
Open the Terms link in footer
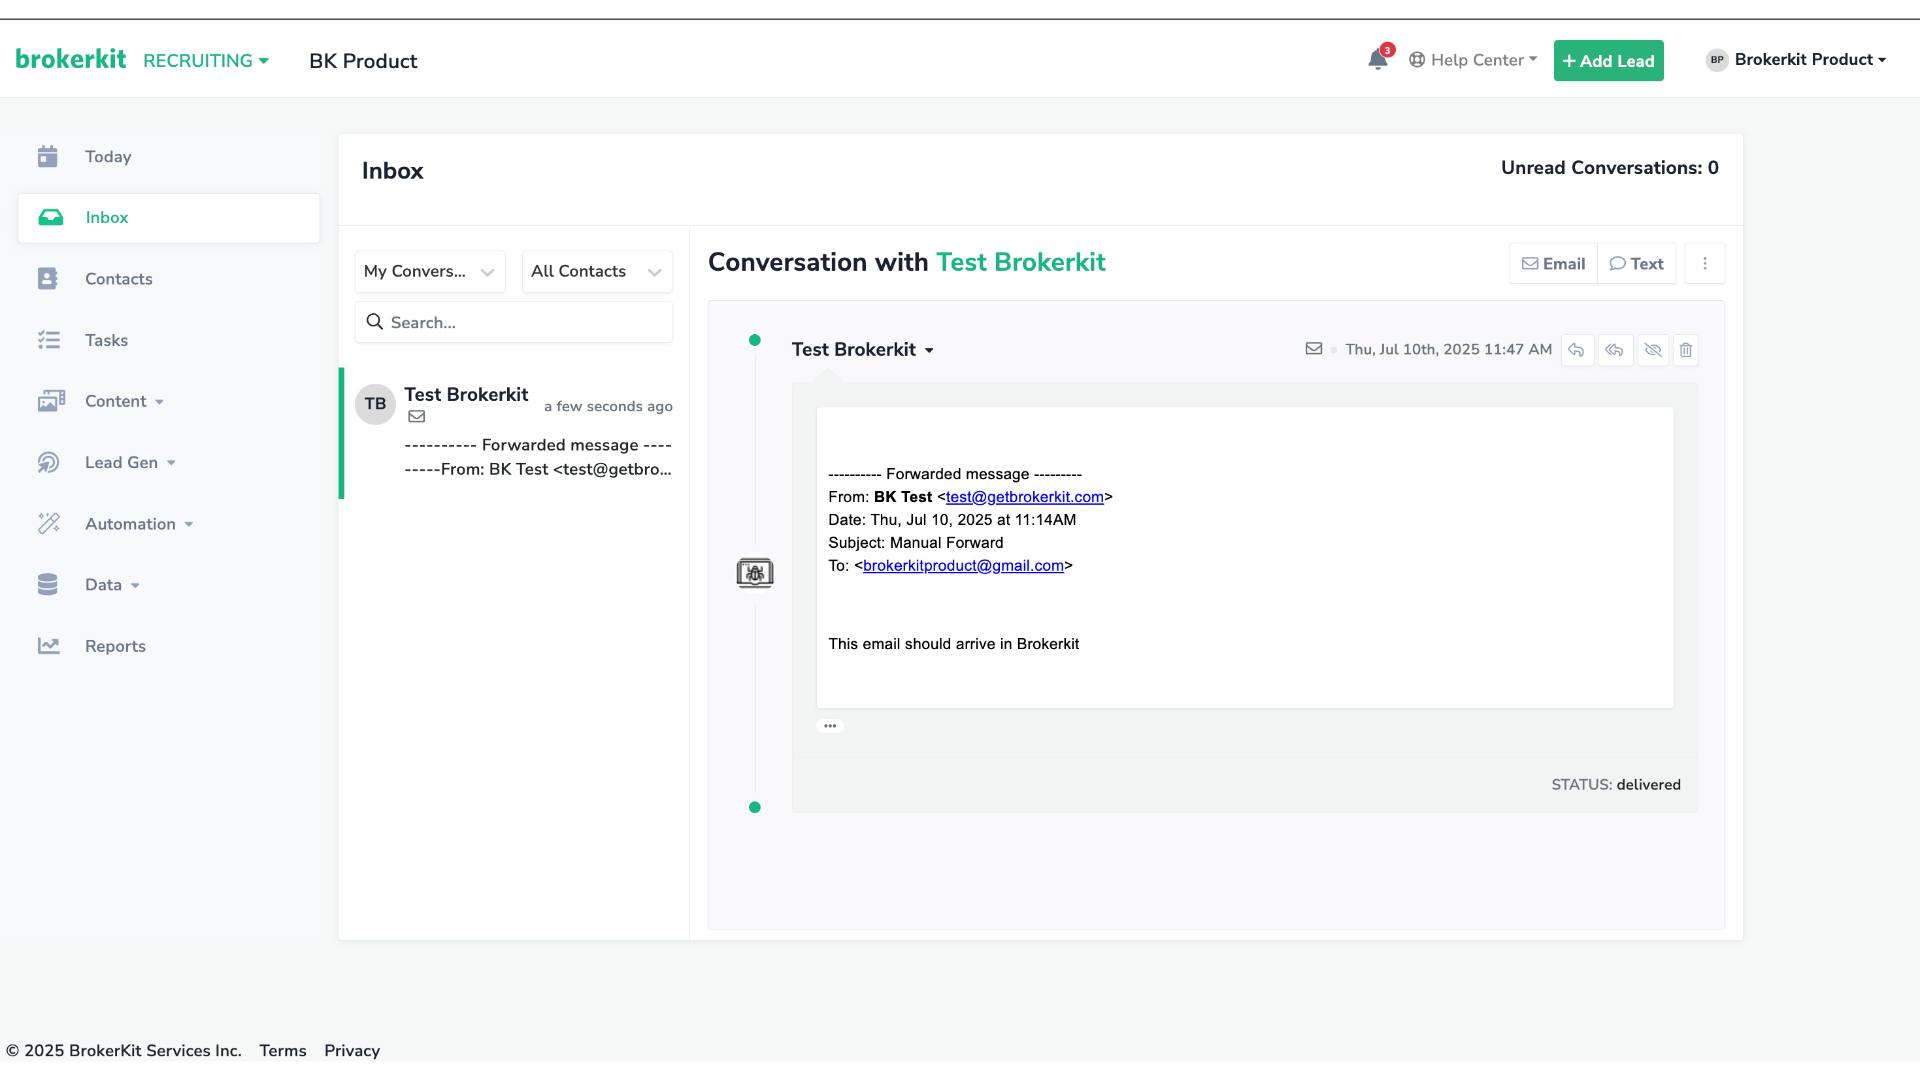coord(283,1050)
